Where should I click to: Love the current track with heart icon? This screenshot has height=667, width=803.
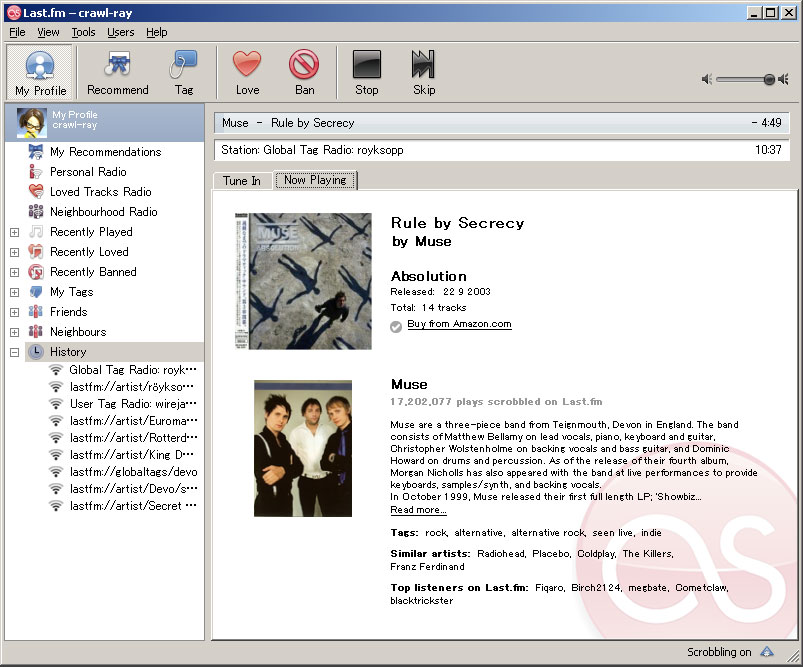point(247,72)
